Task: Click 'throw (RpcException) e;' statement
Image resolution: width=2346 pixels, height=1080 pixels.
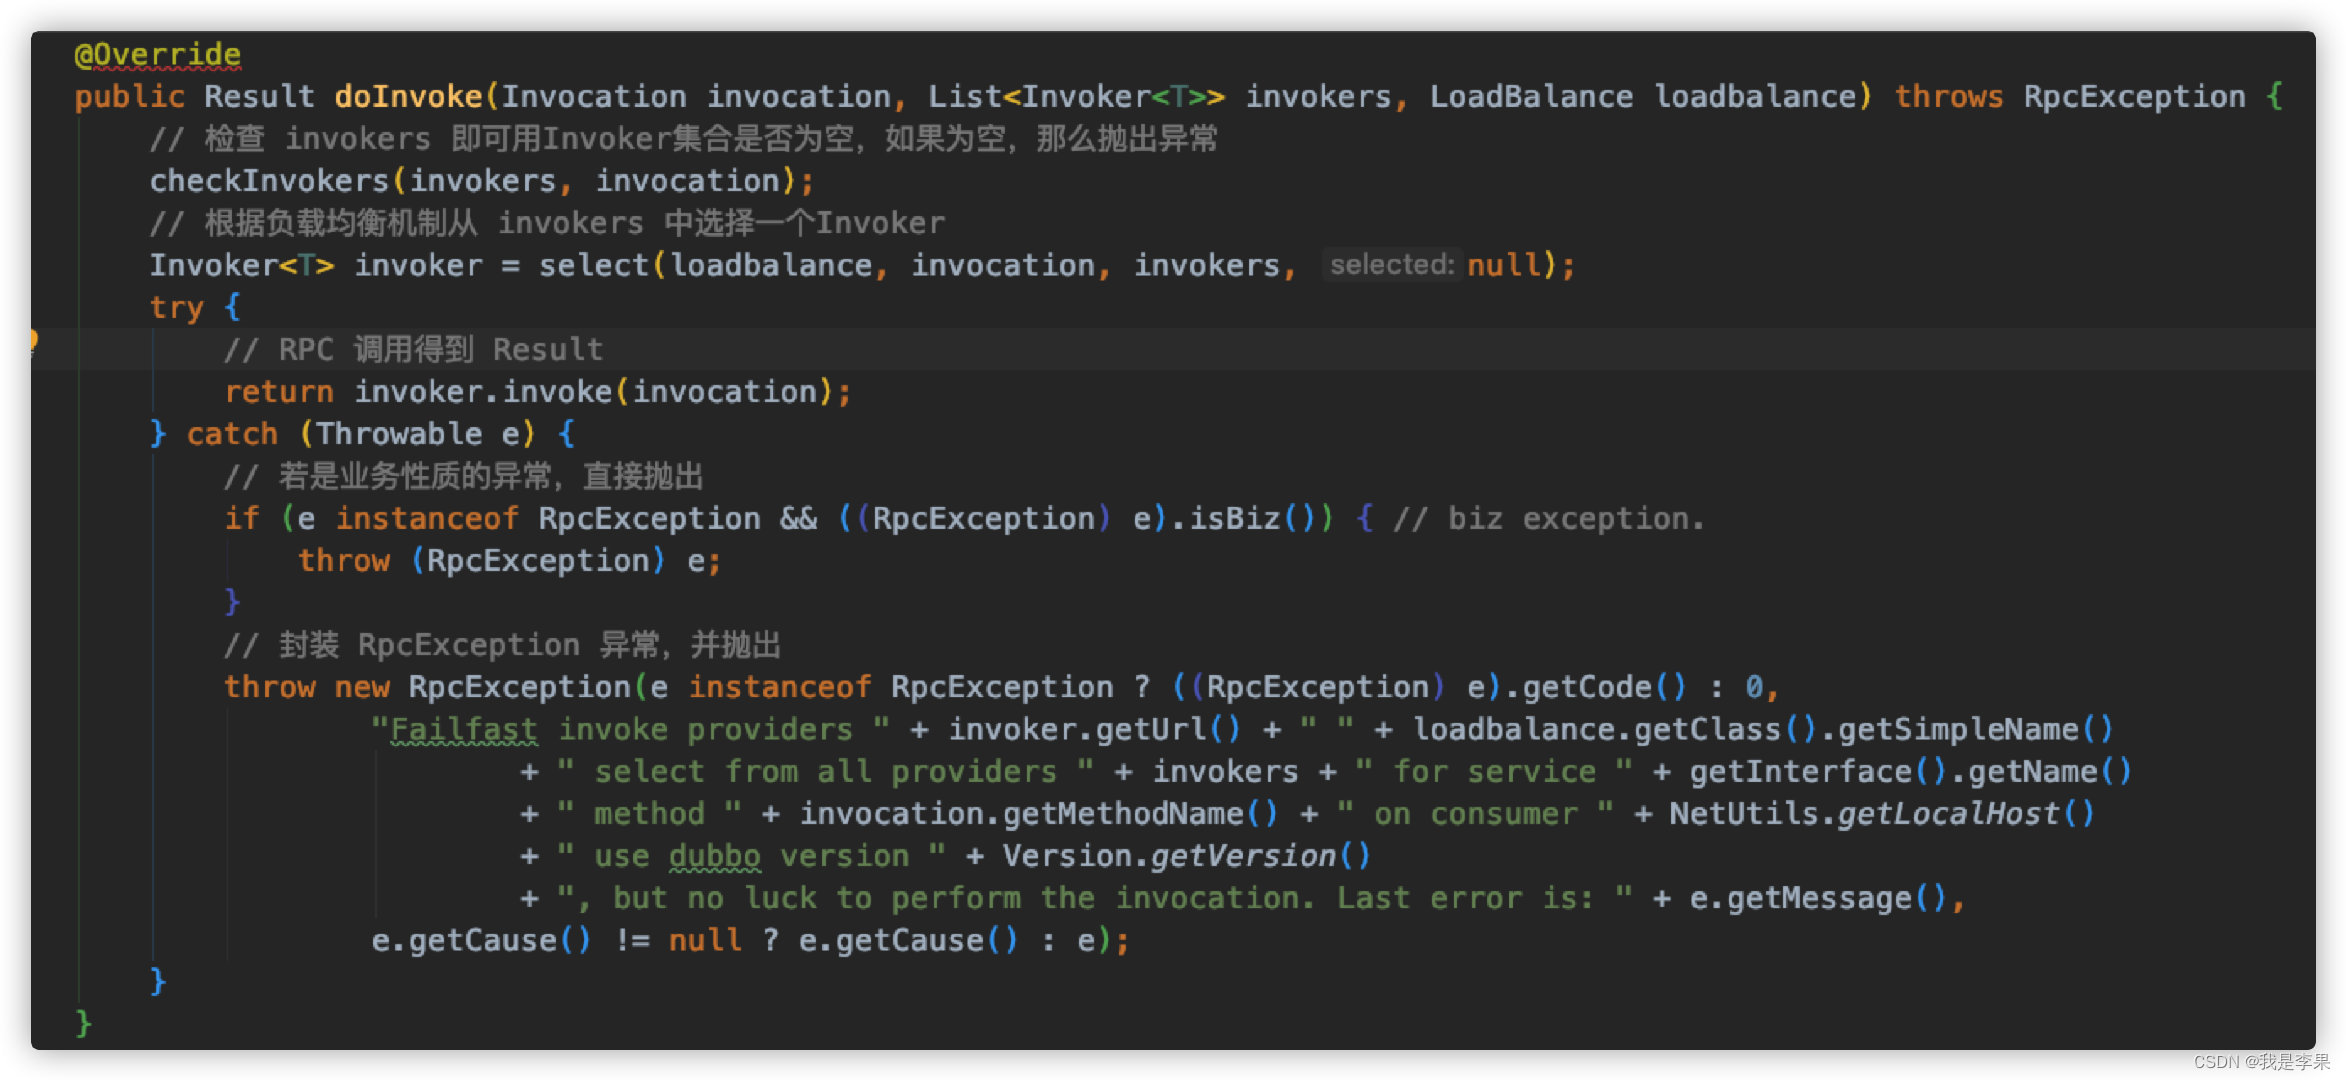Action: [510, 561]
